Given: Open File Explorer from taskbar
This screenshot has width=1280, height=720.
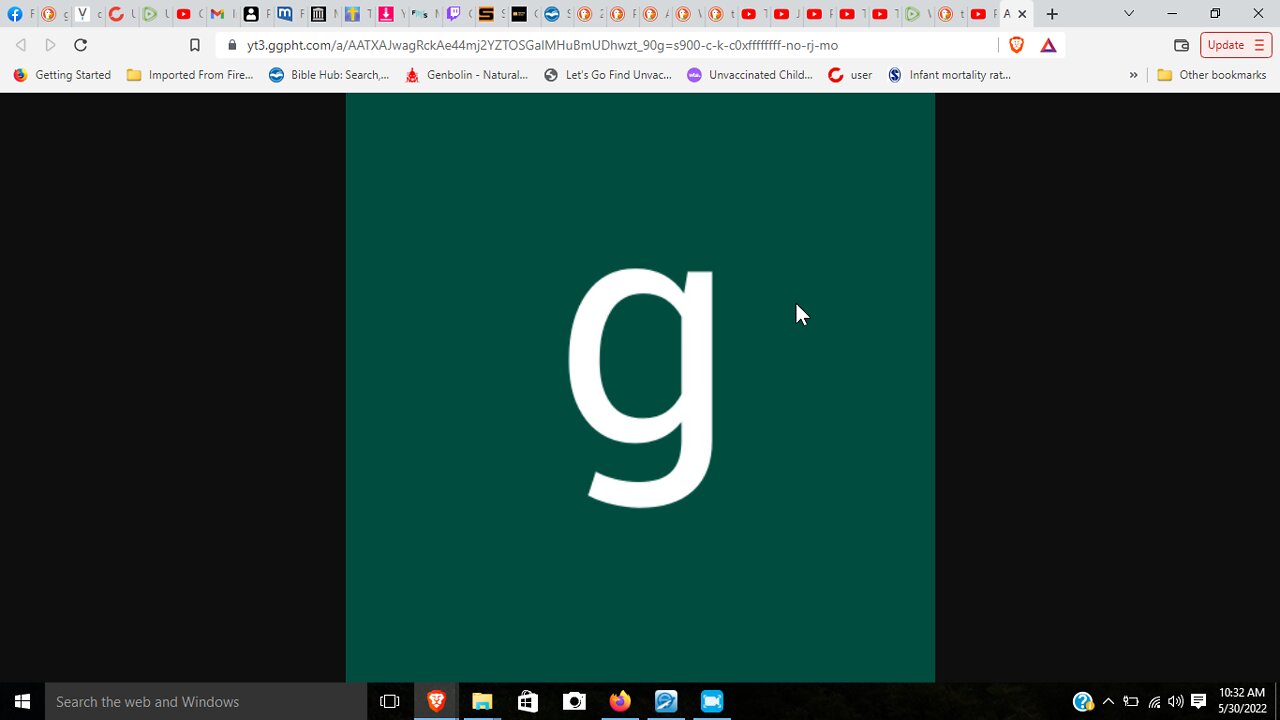Looking at the screenshot, I should 482,702.
